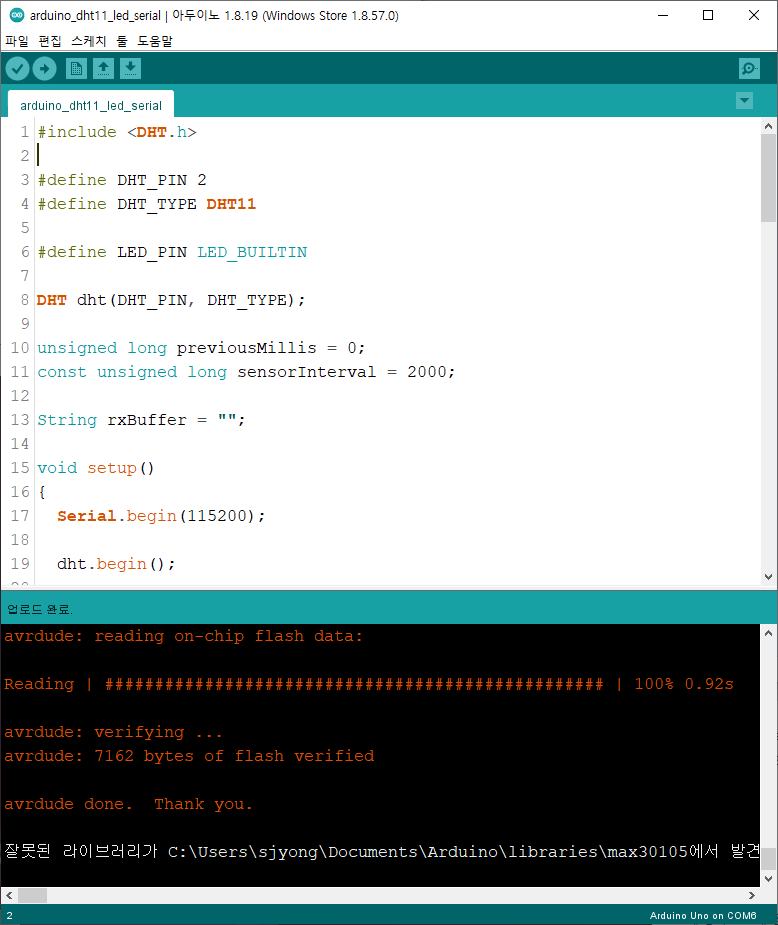Click the Upload arrow button
The image size is (778, 925).
(x=44, y=69)
